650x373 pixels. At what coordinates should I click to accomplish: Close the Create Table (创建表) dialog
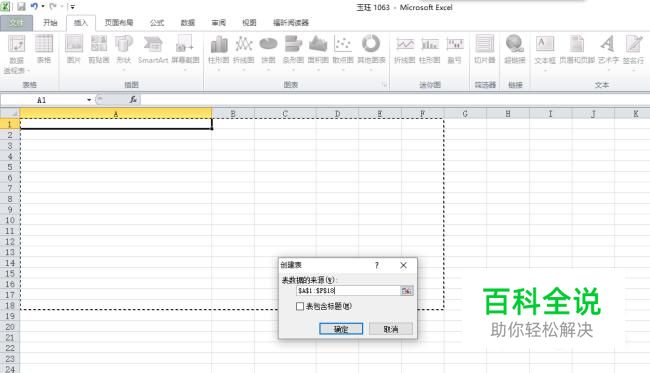tap(403, 265)
